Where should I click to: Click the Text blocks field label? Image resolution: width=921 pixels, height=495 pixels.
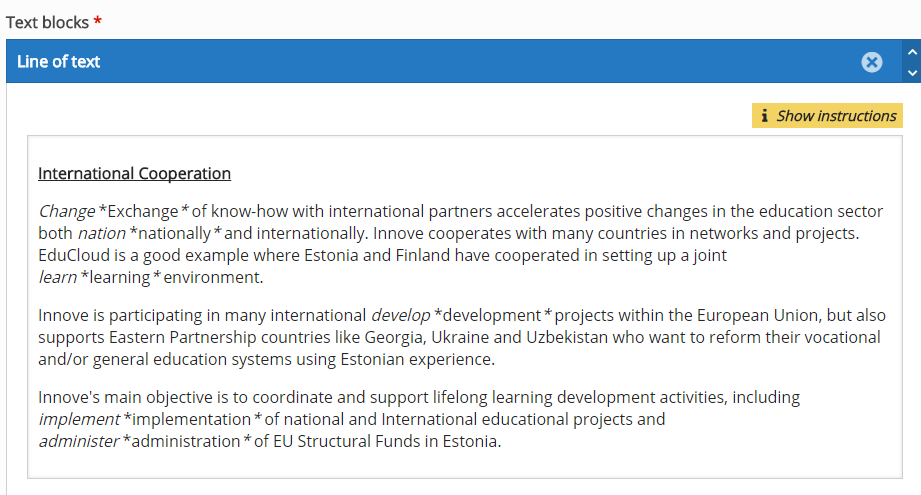click(47, 22)
